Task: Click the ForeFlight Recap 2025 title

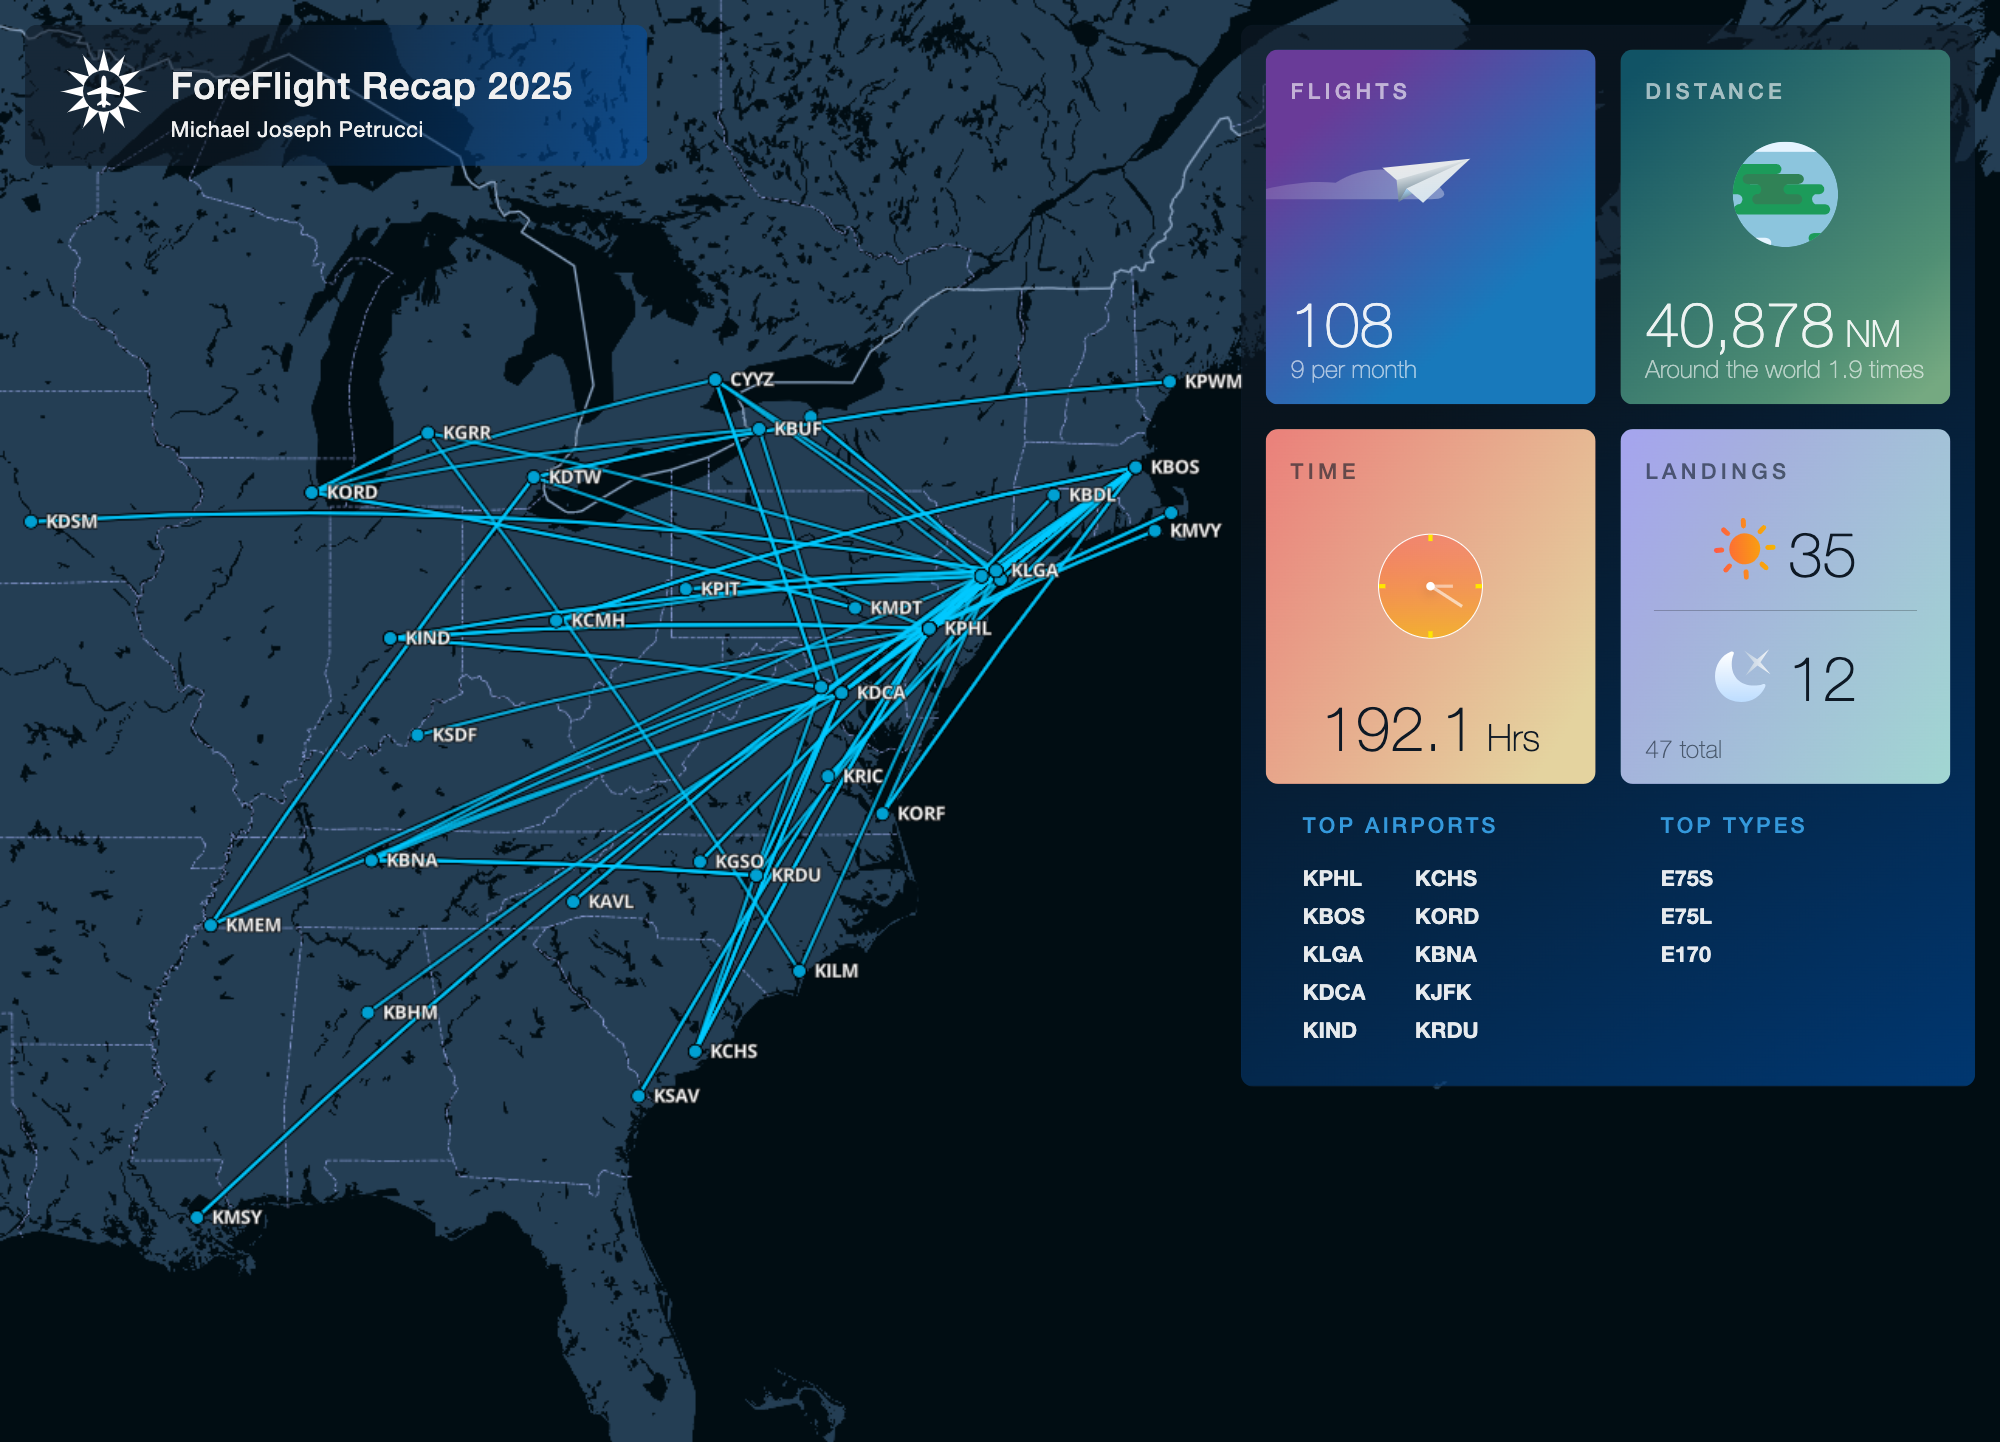Action: pos(371,87)
